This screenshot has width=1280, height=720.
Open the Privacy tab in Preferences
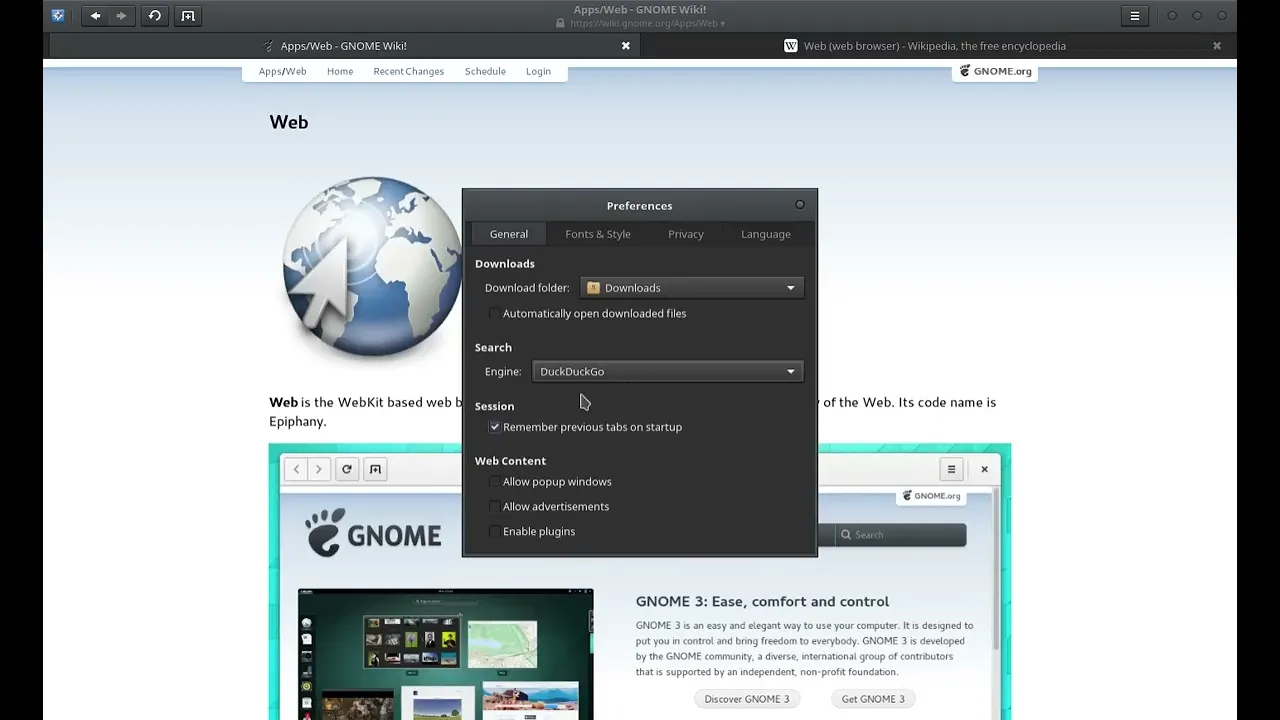[686, 234]
